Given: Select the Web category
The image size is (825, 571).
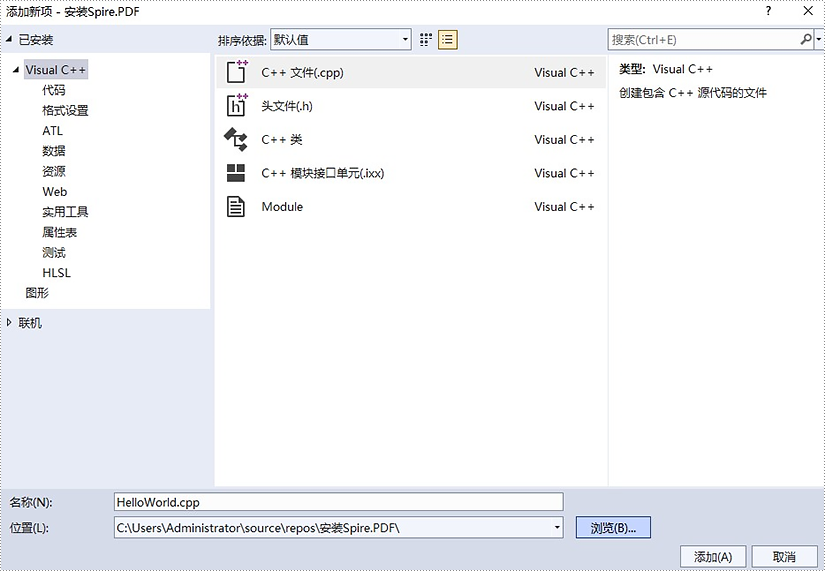Looking at the screenshot, I should [55, 192].
